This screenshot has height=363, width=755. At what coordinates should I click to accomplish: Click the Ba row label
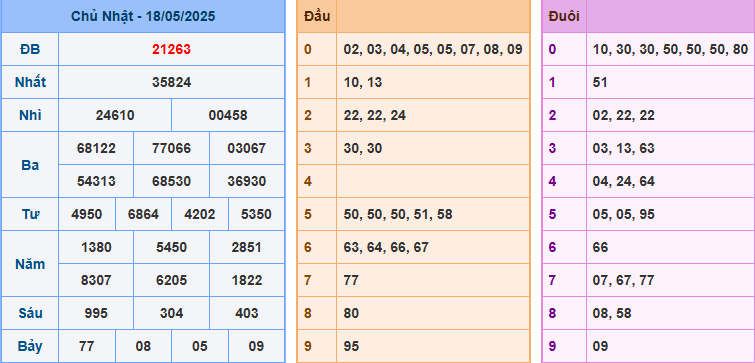pyautogui.click(x=30, y=165)
